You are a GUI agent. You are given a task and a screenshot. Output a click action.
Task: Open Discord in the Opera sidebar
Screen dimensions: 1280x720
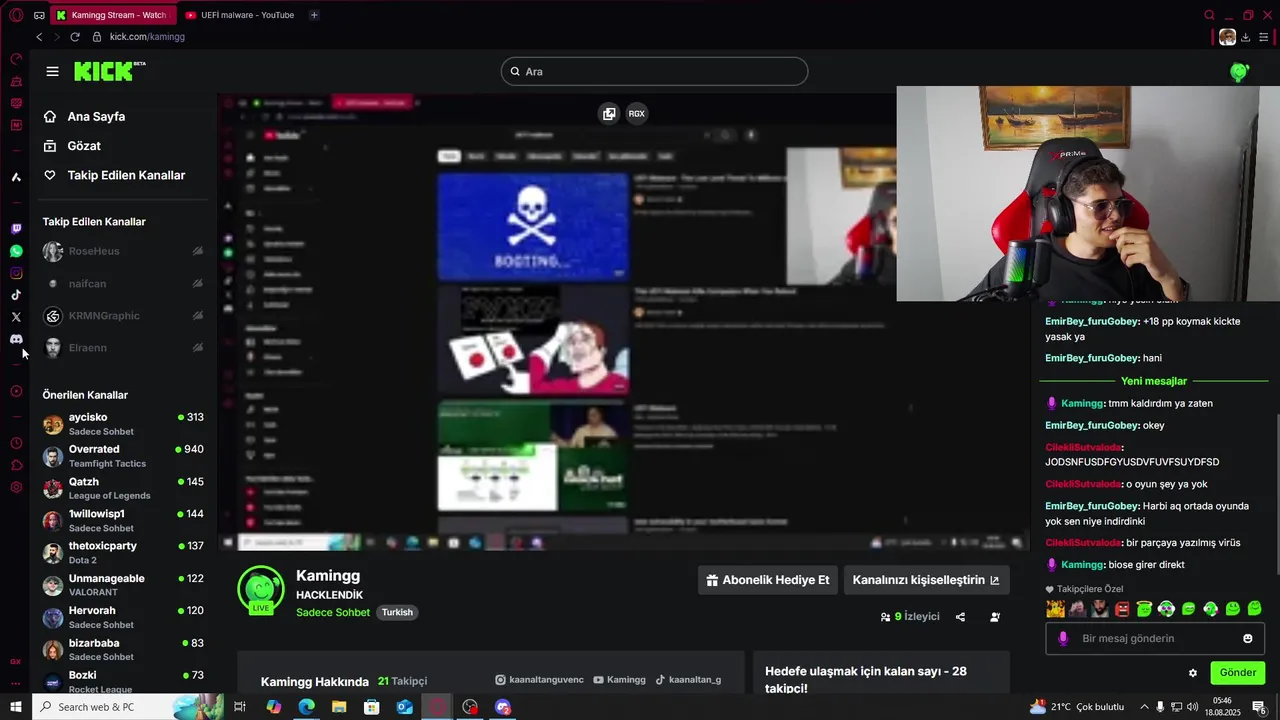pyautogui.click(x=16, y=339)
